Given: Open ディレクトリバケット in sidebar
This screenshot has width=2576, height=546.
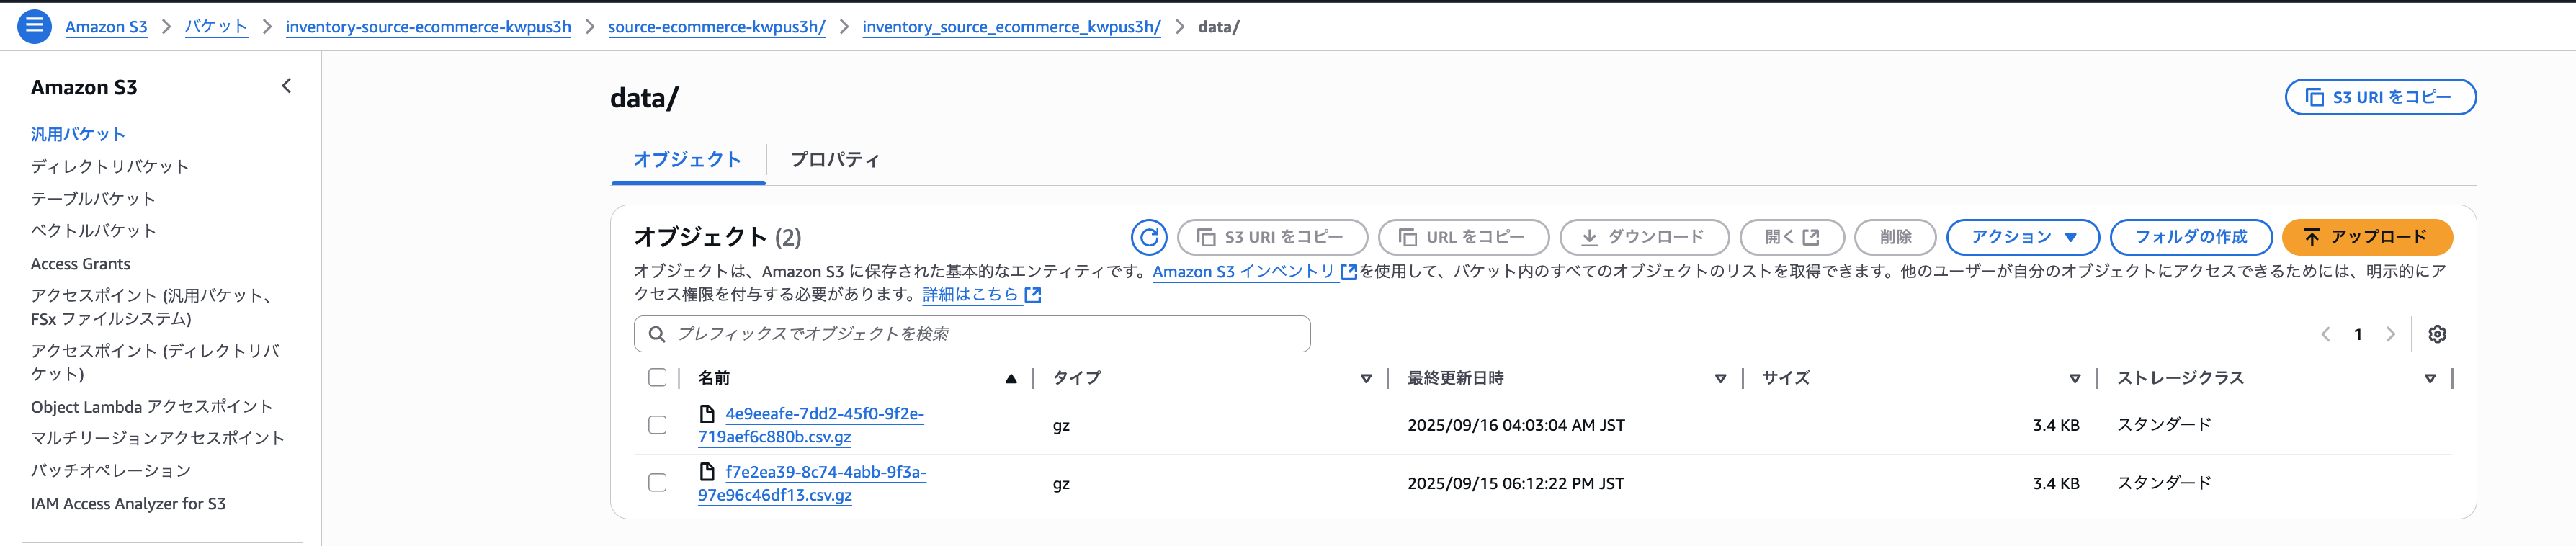Looking at the screenshot, I should point(110,166).
